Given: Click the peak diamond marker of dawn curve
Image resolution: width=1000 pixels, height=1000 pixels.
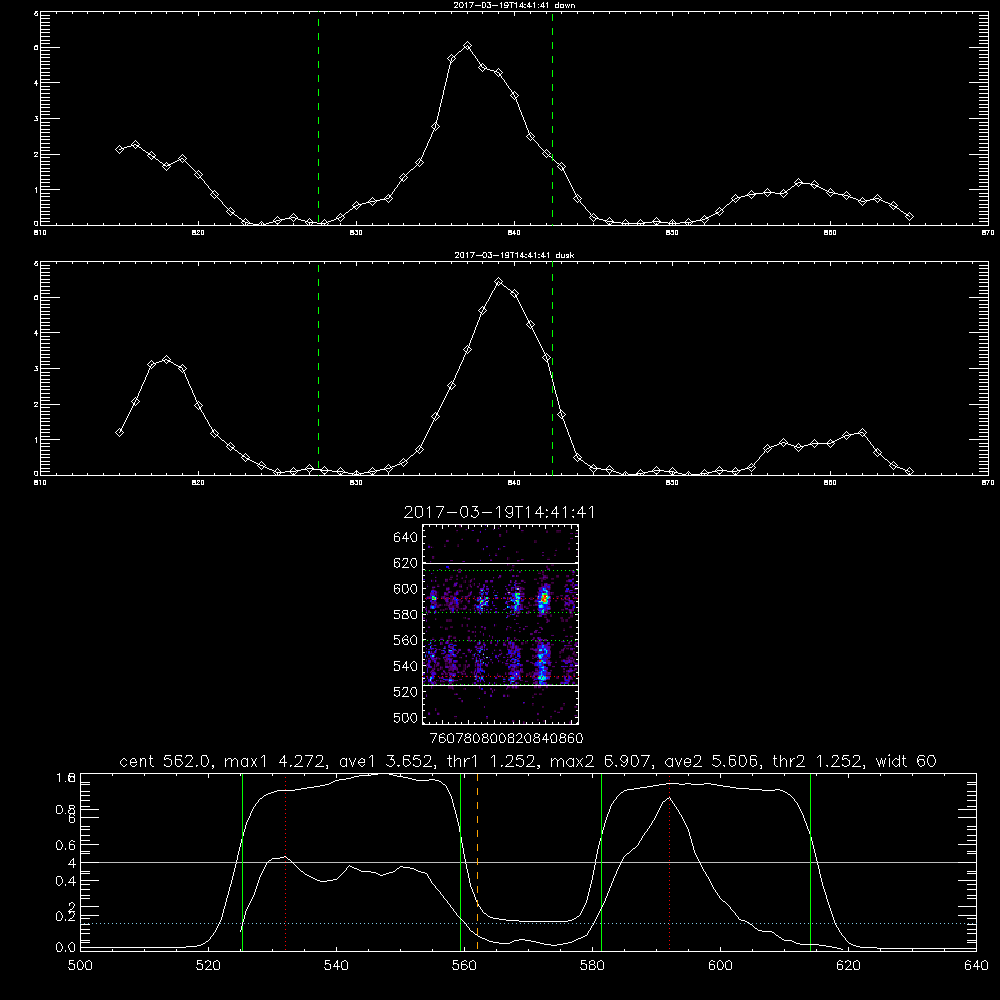Looking at the screenshot, I should 467,46.
